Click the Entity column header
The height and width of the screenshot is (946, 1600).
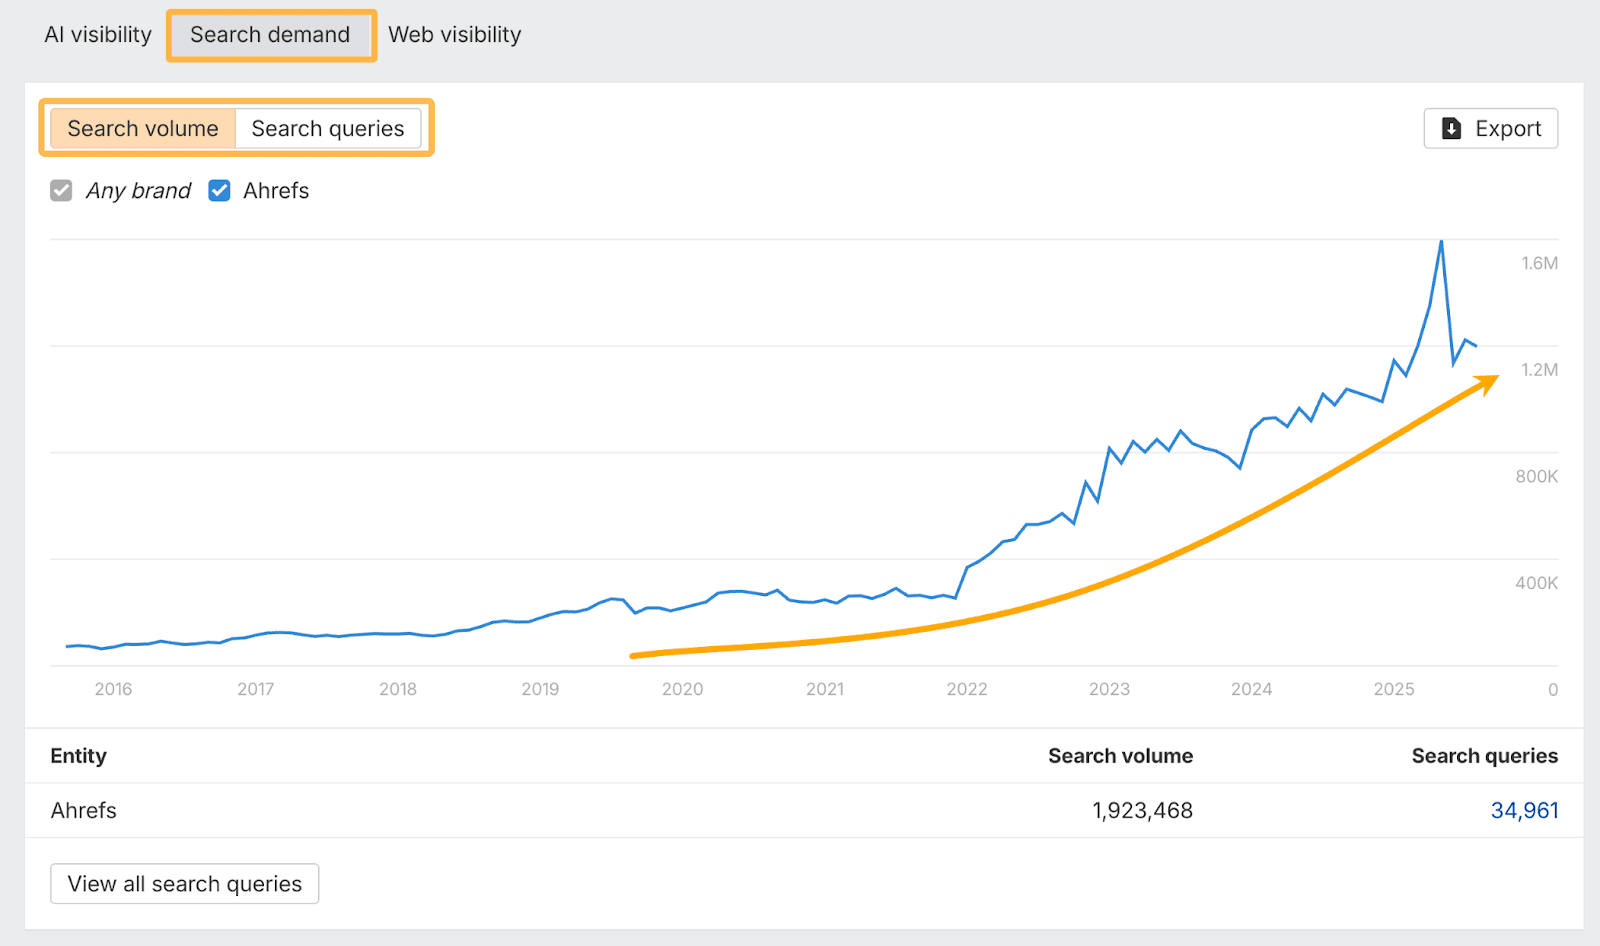tap(78, 755)
